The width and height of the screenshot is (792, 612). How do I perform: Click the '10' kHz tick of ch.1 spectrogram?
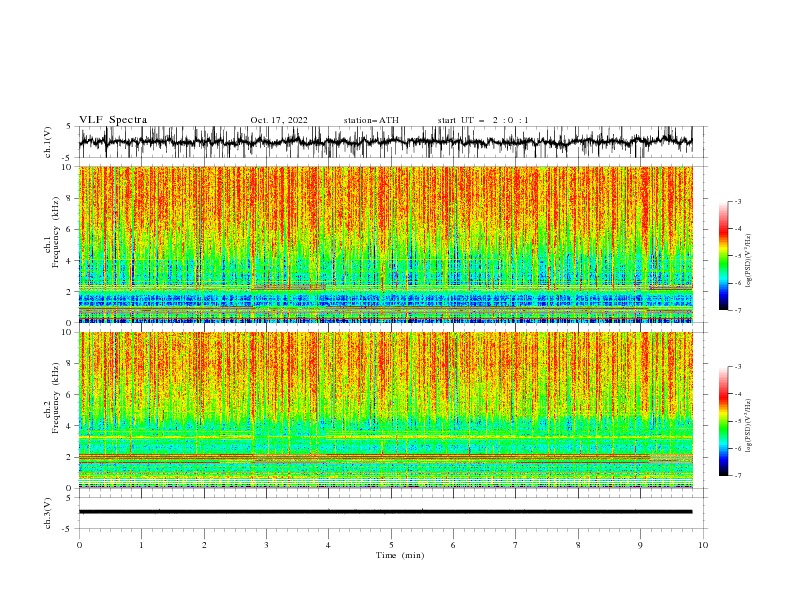coord(68,167)
